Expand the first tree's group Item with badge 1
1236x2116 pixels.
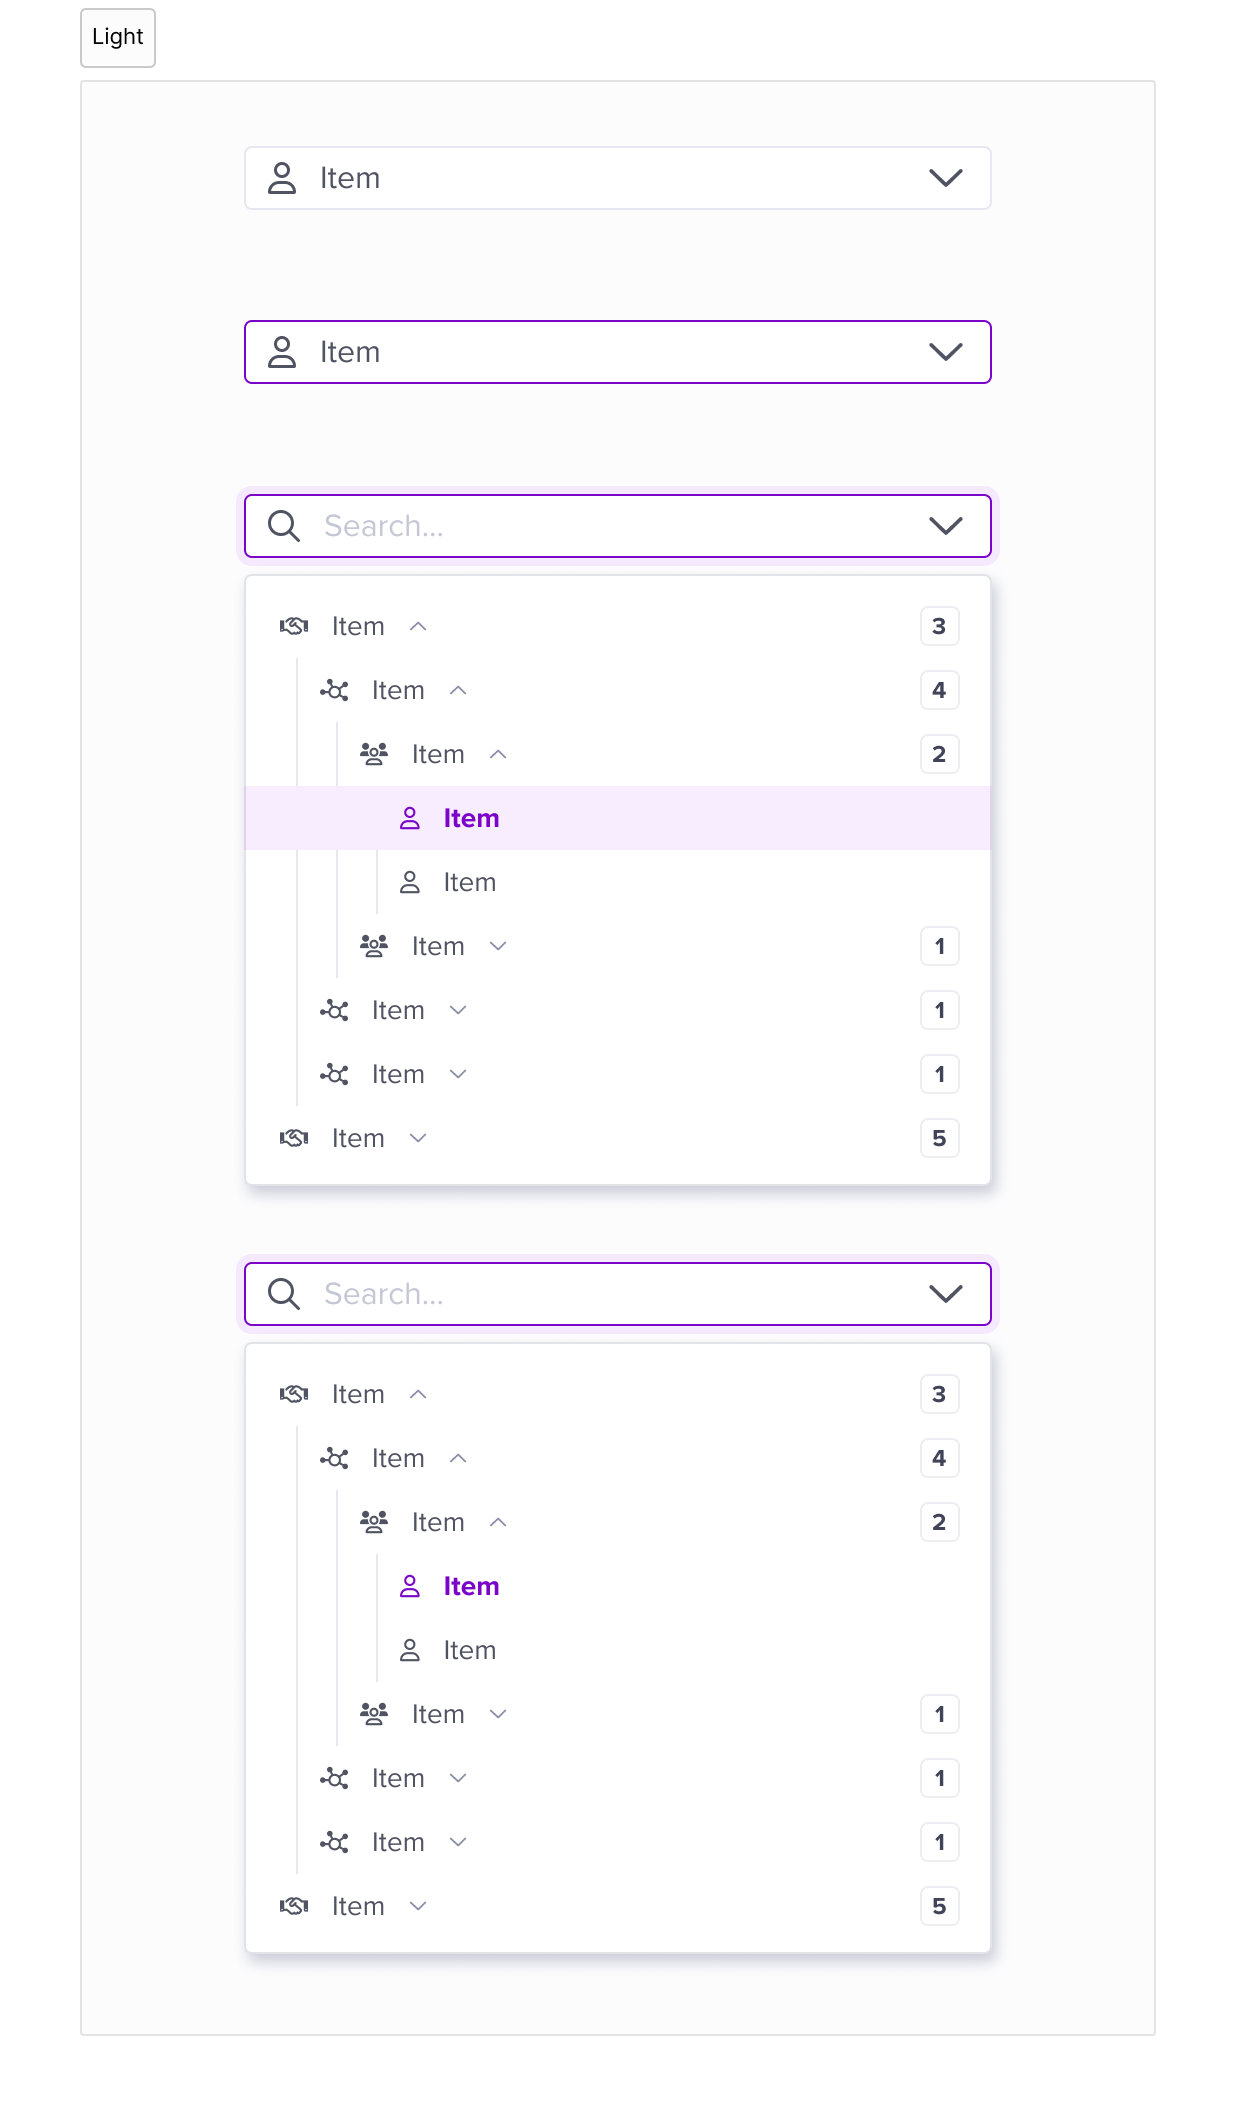498,946
